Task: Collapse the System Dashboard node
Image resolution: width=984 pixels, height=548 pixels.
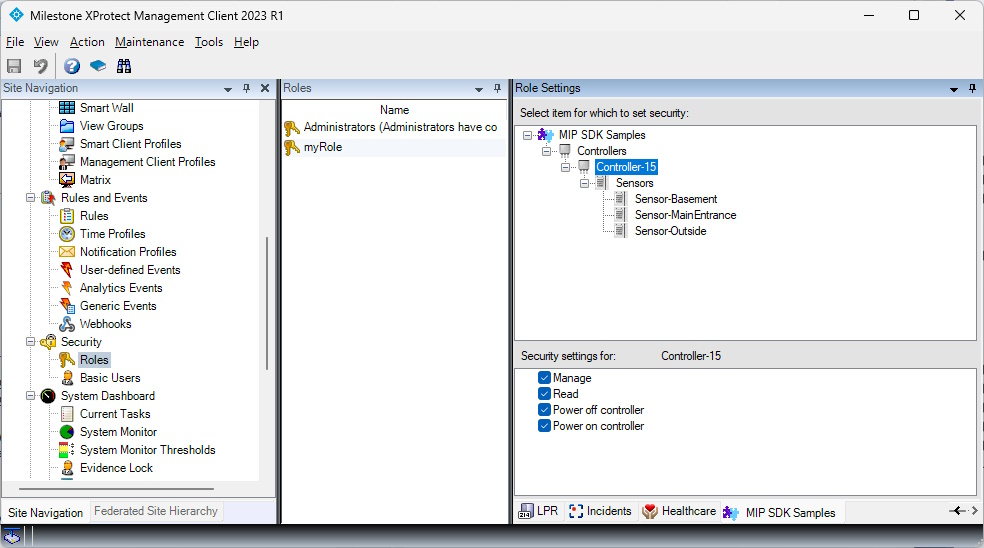Action: point(30,396)
